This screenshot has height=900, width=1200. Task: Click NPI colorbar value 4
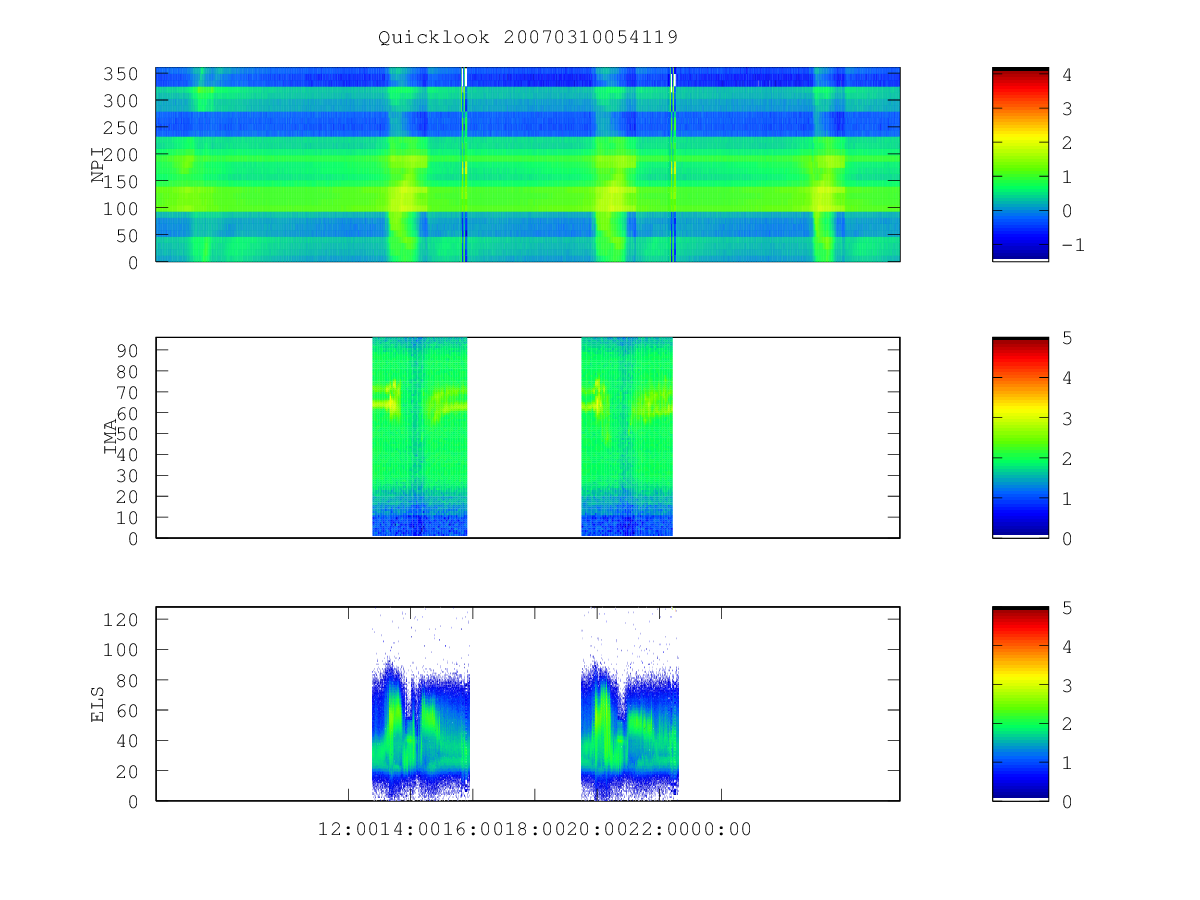pos(1067,74)
